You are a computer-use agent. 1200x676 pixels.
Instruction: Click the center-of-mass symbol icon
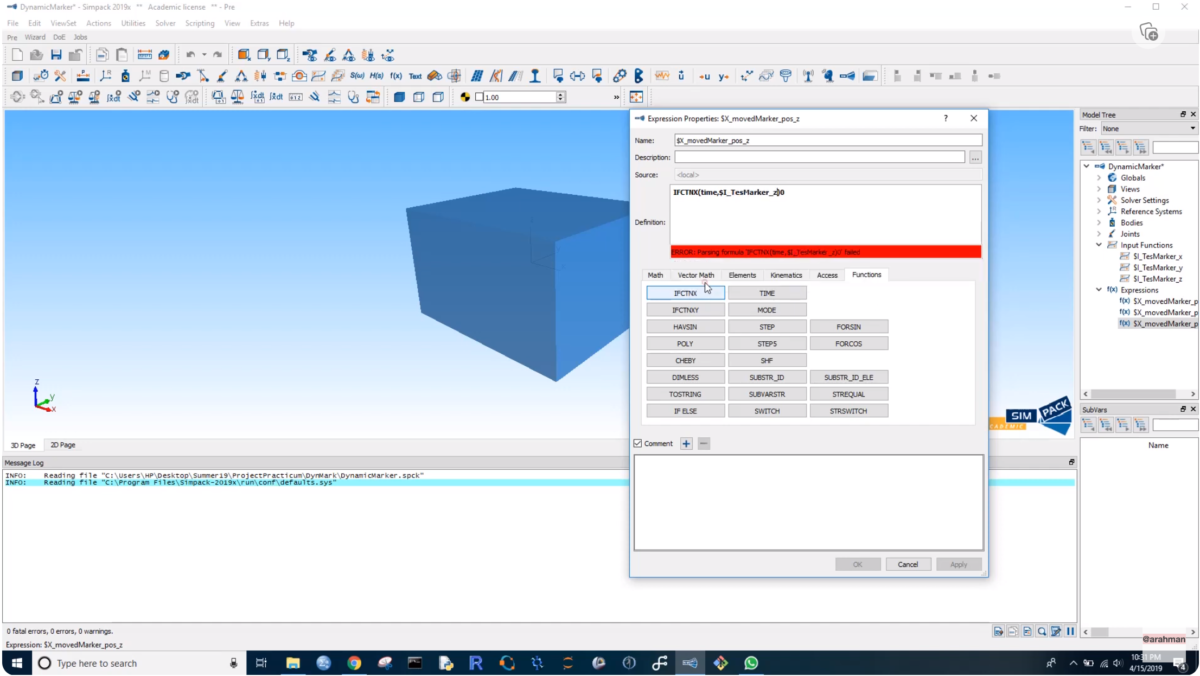(x=464, y=97)
